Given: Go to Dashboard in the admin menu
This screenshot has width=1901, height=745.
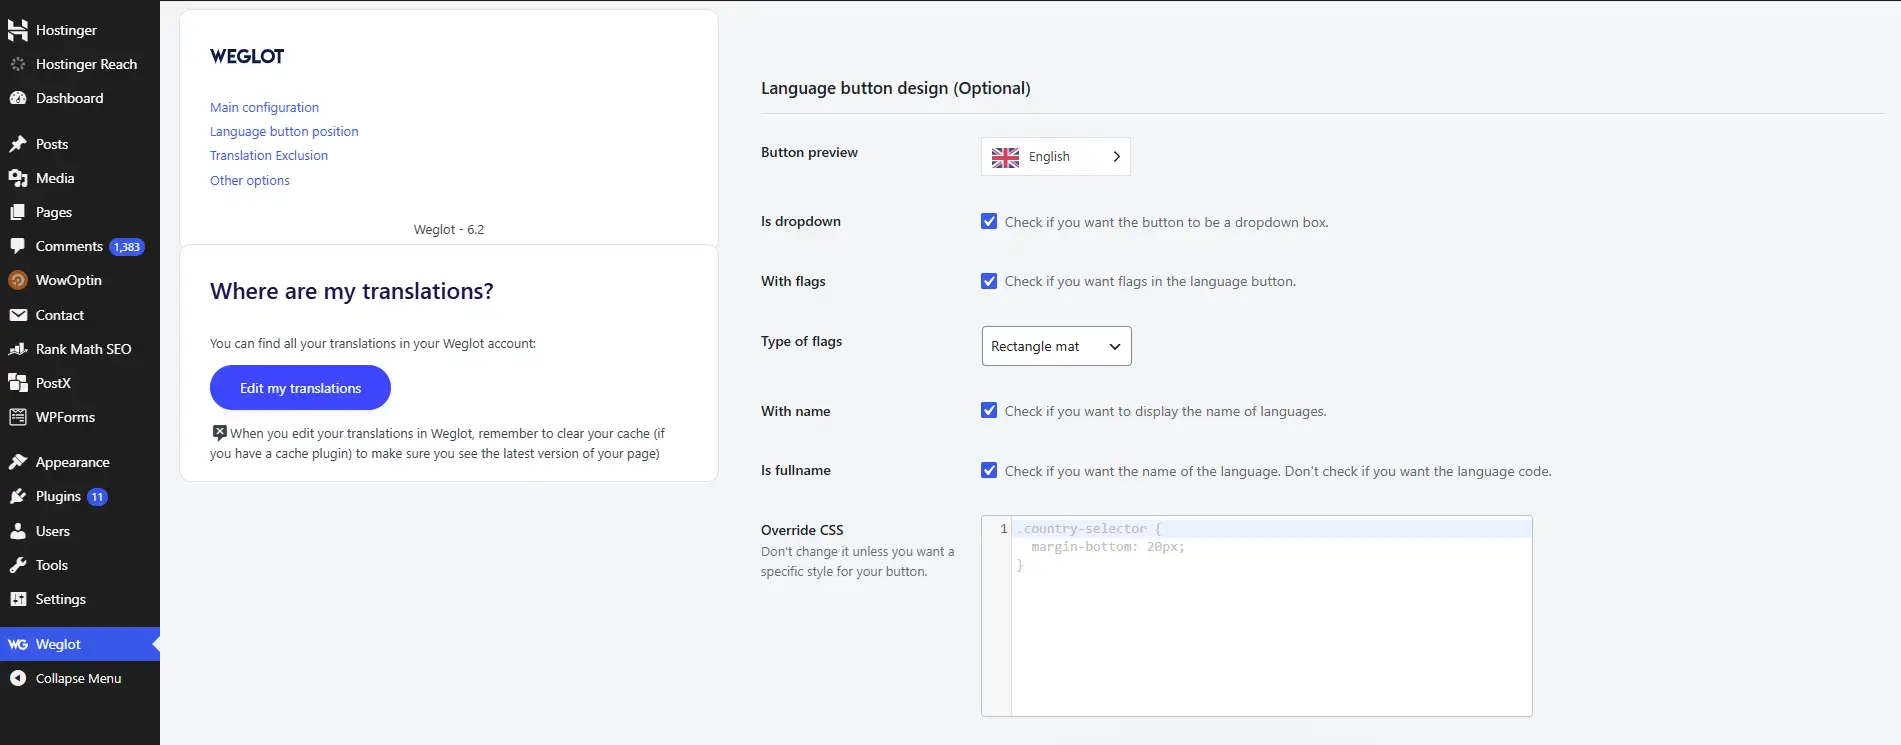Looking at the screenshot, I should 80,98.
